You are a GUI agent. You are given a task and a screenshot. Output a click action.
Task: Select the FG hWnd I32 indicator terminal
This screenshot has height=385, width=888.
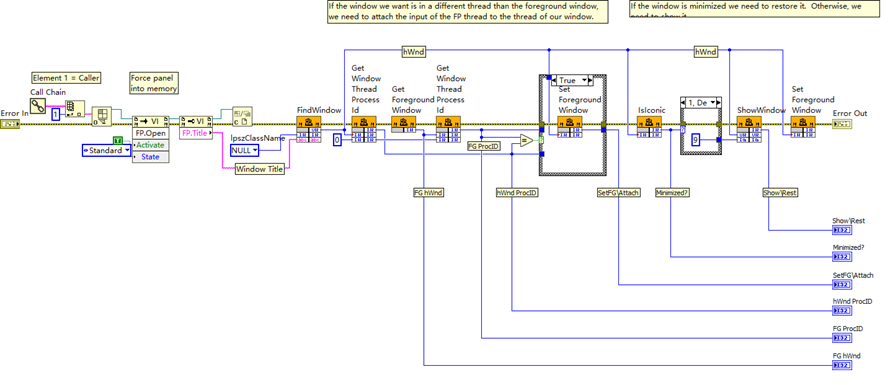tap(841, 365)
